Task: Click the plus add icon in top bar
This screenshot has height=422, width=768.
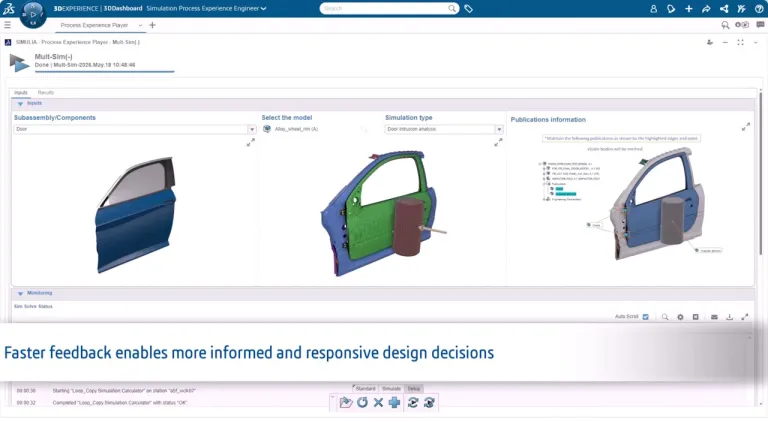Action: coord(689,8)
